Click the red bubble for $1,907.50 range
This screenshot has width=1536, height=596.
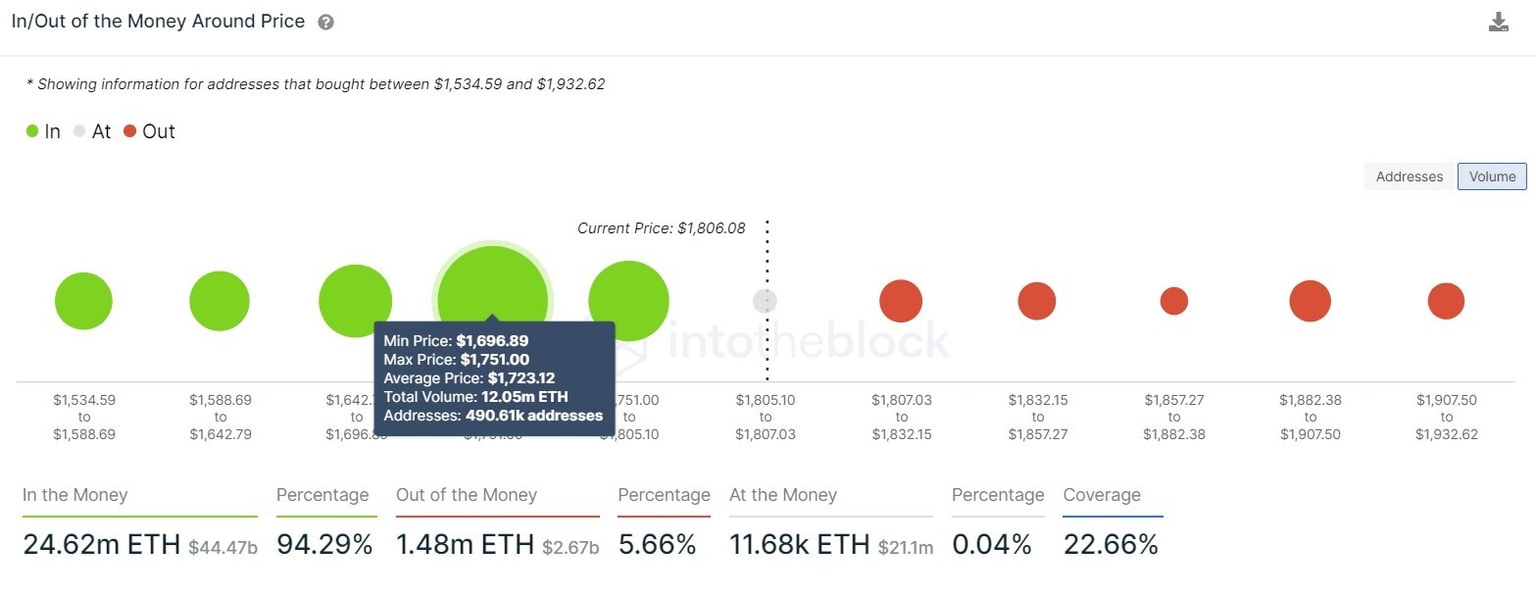(x=1445, y=299)
